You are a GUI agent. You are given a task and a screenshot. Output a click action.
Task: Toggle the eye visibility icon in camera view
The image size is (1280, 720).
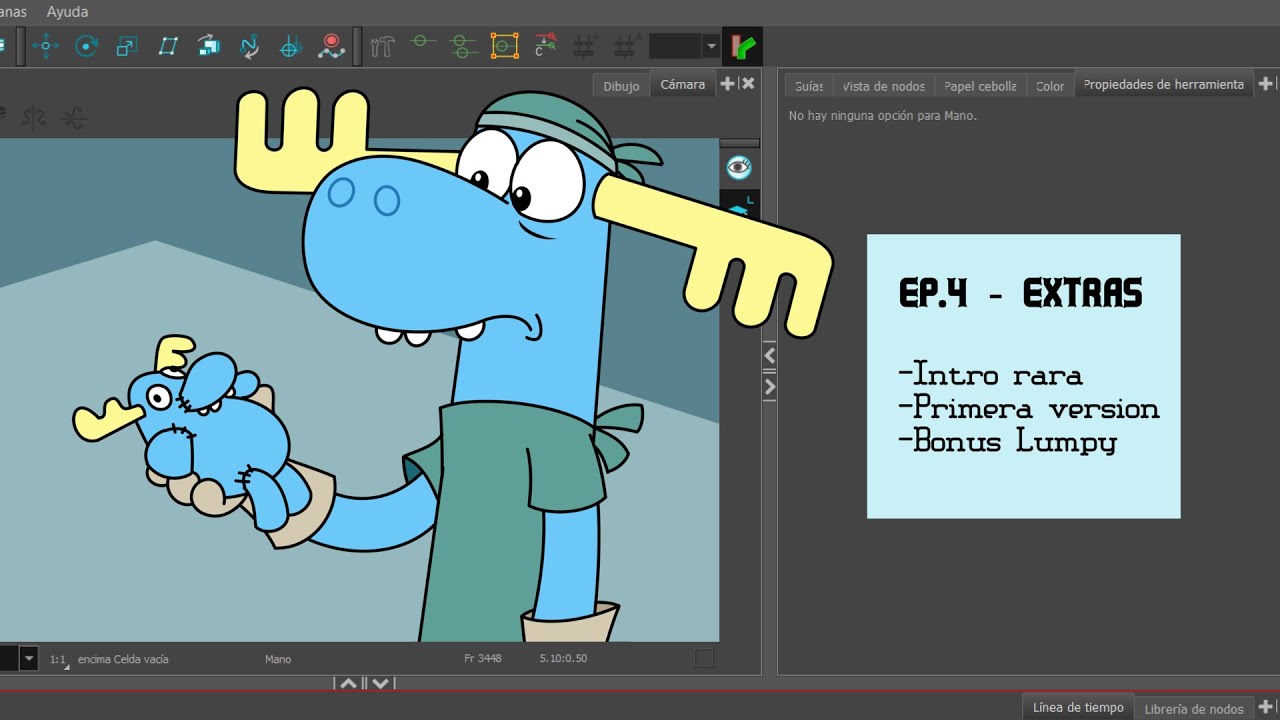click(x=739, y=167)
